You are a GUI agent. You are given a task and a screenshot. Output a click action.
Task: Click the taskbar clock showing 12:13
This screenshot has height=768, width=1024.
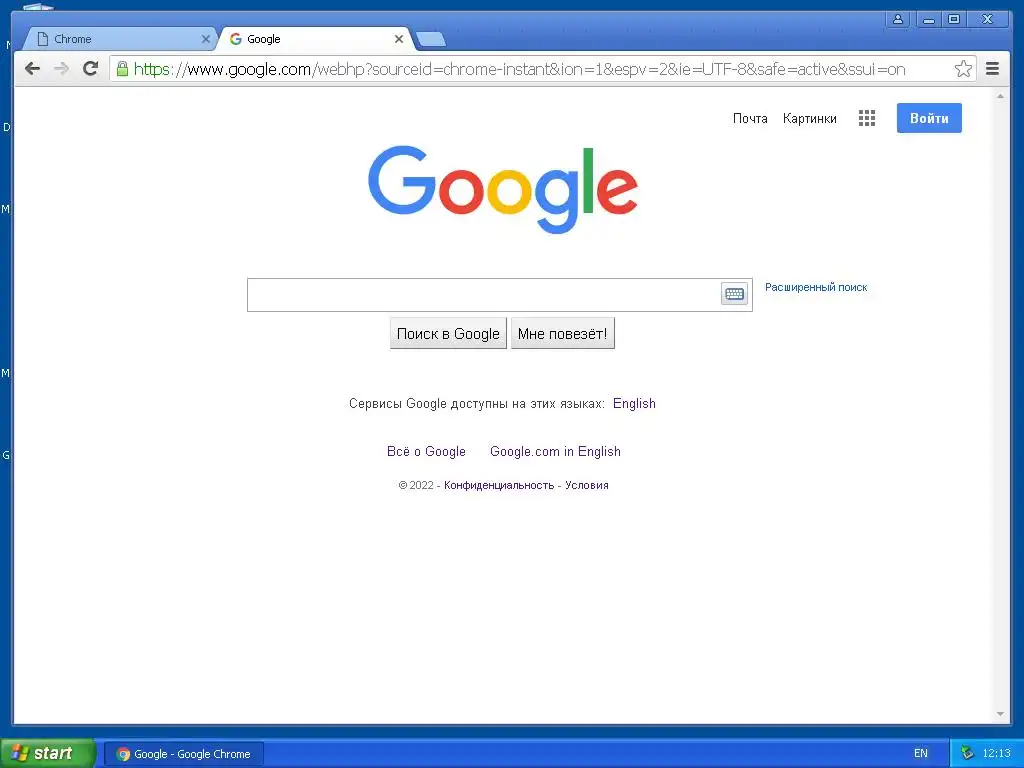pyautogui.click(x=996, y=754)
